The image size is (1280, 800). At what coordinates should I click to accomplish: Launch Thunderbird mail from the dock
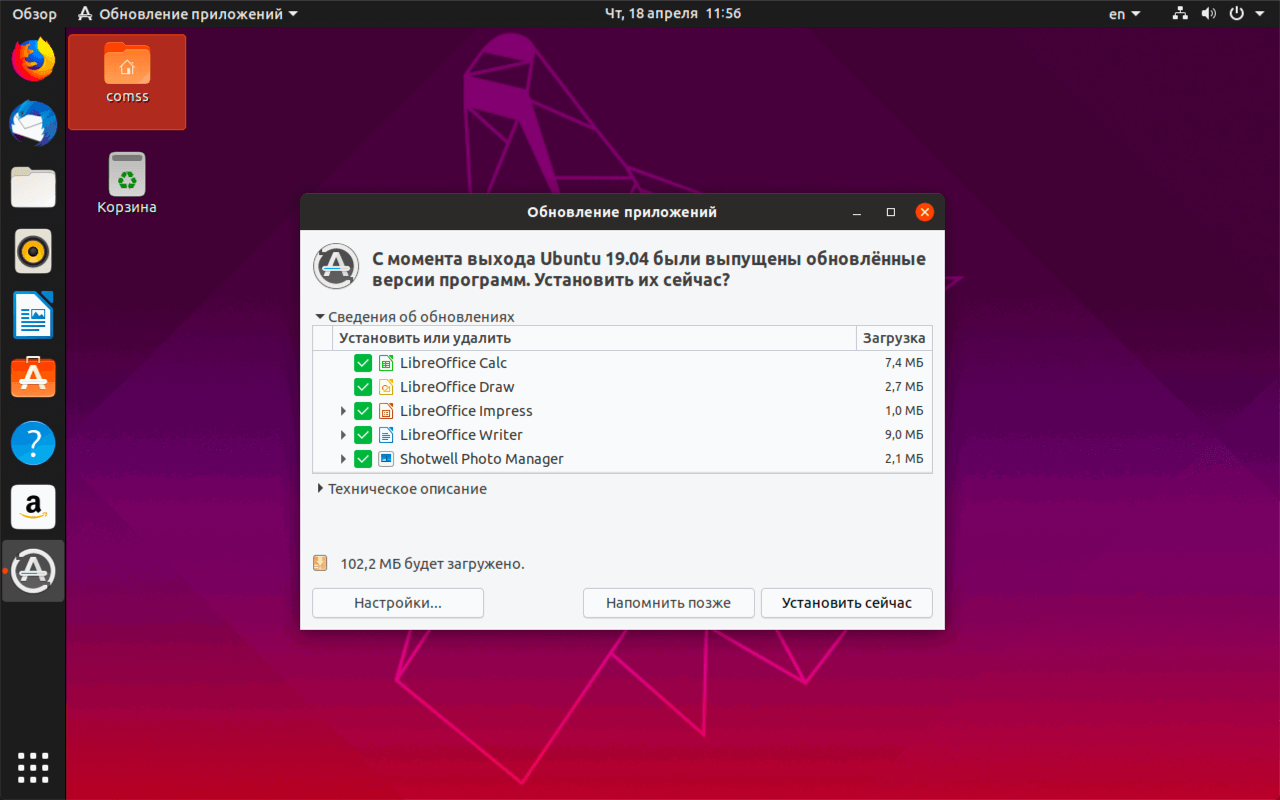pos(33,123)
